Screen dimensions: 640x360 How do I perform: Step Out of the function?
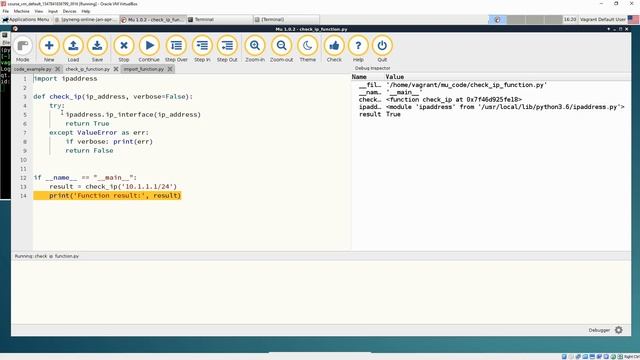227,49
